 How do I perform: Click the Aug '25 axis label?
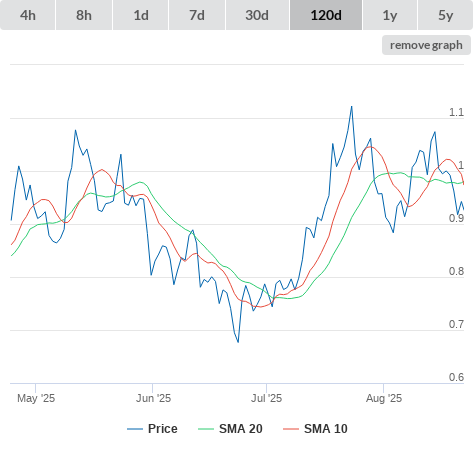tap(384, 398)
